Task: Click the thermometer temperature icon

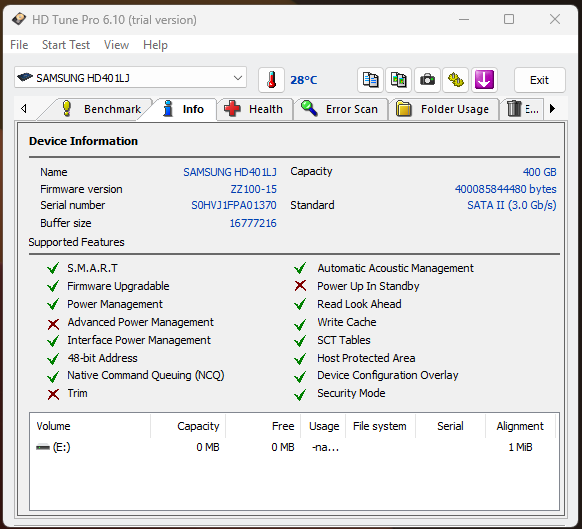Action: (x=271, y=80)
